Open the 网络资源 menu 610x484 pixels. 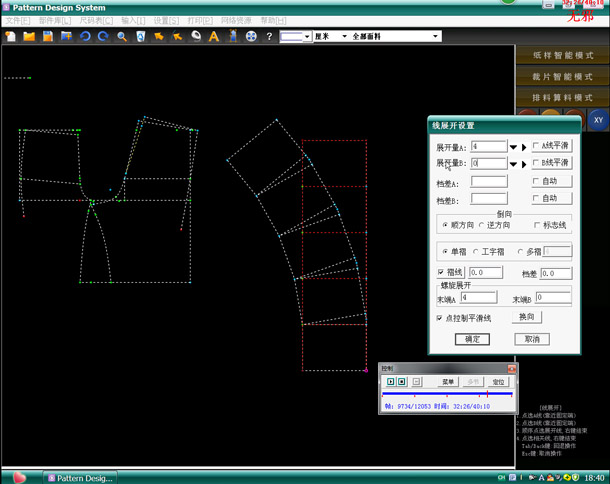(x=236, y=20)
